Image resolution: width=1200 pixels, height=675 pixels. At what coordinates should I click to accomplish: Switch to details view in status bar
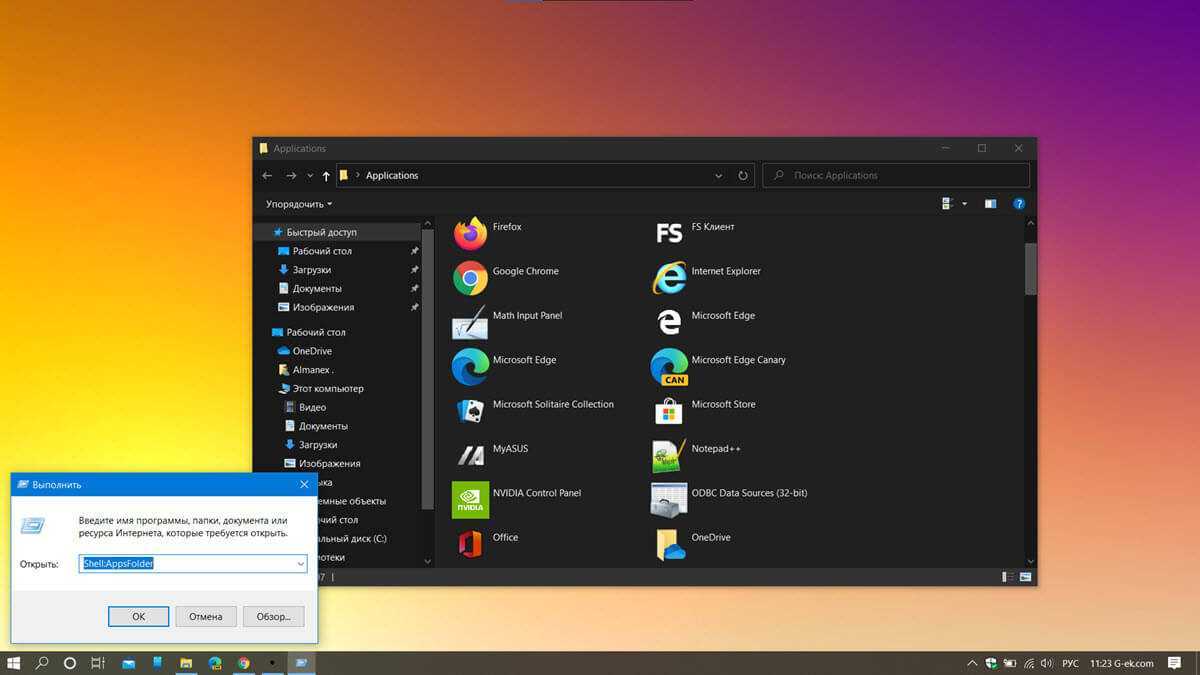point(1006,577)
